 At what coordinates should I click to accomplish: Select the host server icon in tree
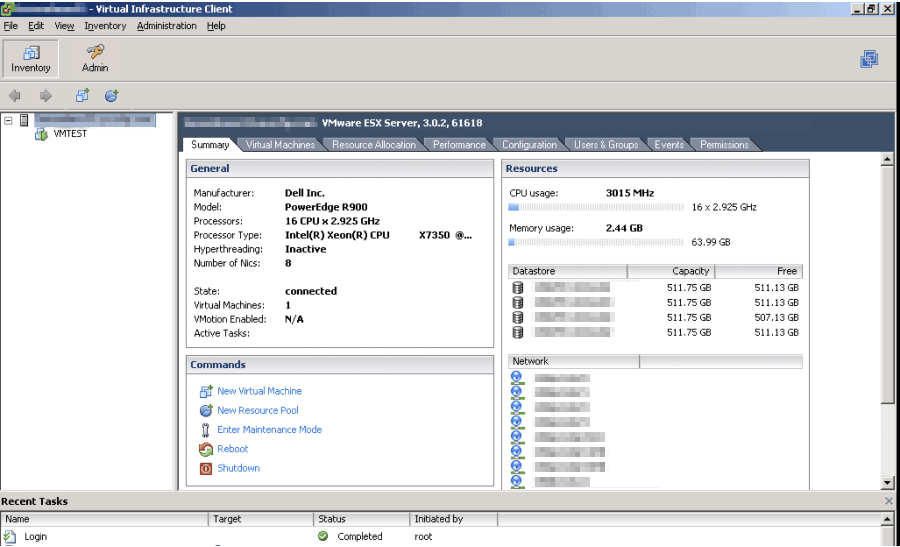(24, 120)
